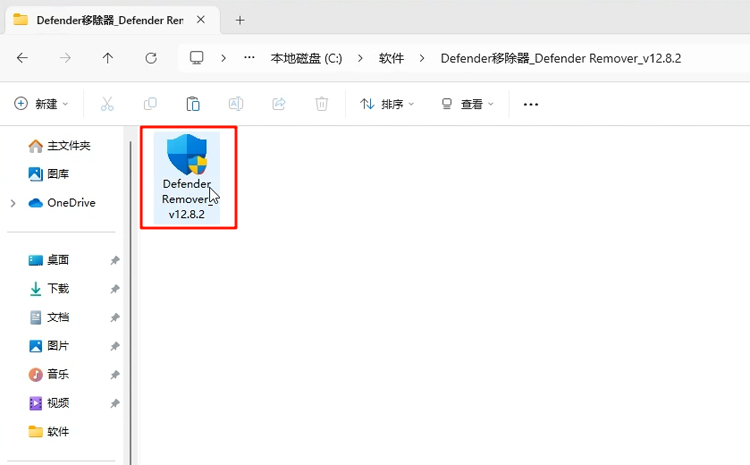Click the pin icon beside 视频
This screenshot has width=750, height=465.
(x=115, y=403)
